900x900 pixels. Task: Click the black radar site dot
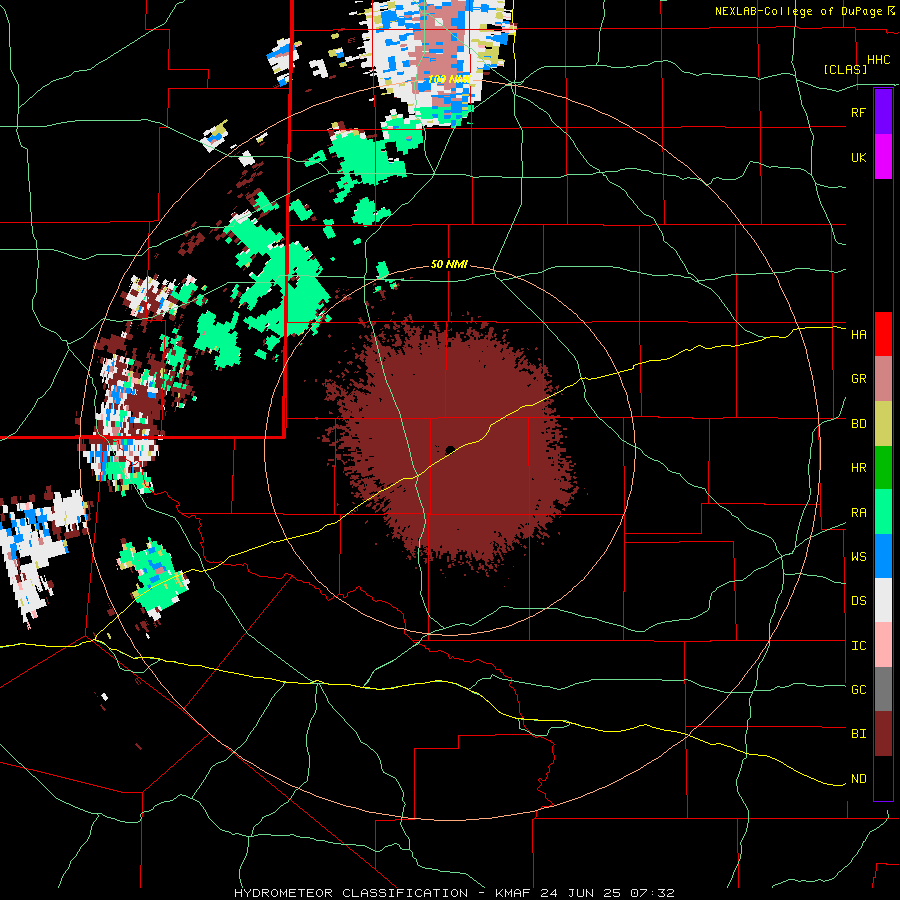[450, 450]
